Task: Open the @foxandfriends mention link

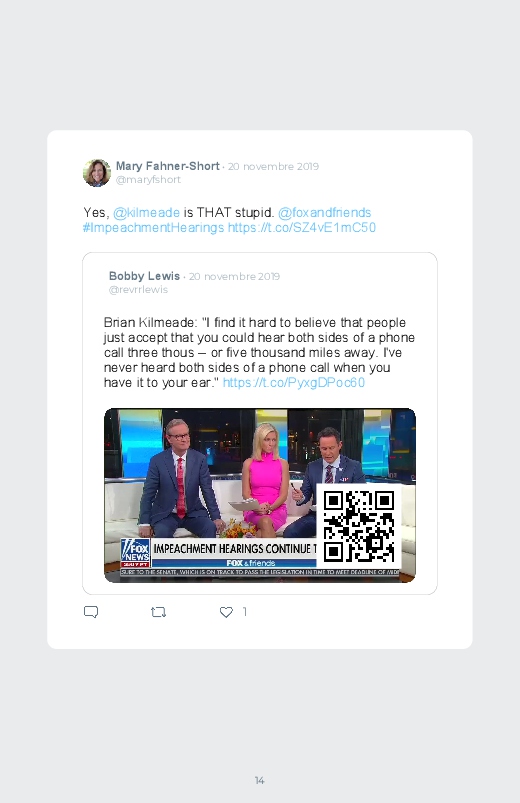Action: point(324,213)
